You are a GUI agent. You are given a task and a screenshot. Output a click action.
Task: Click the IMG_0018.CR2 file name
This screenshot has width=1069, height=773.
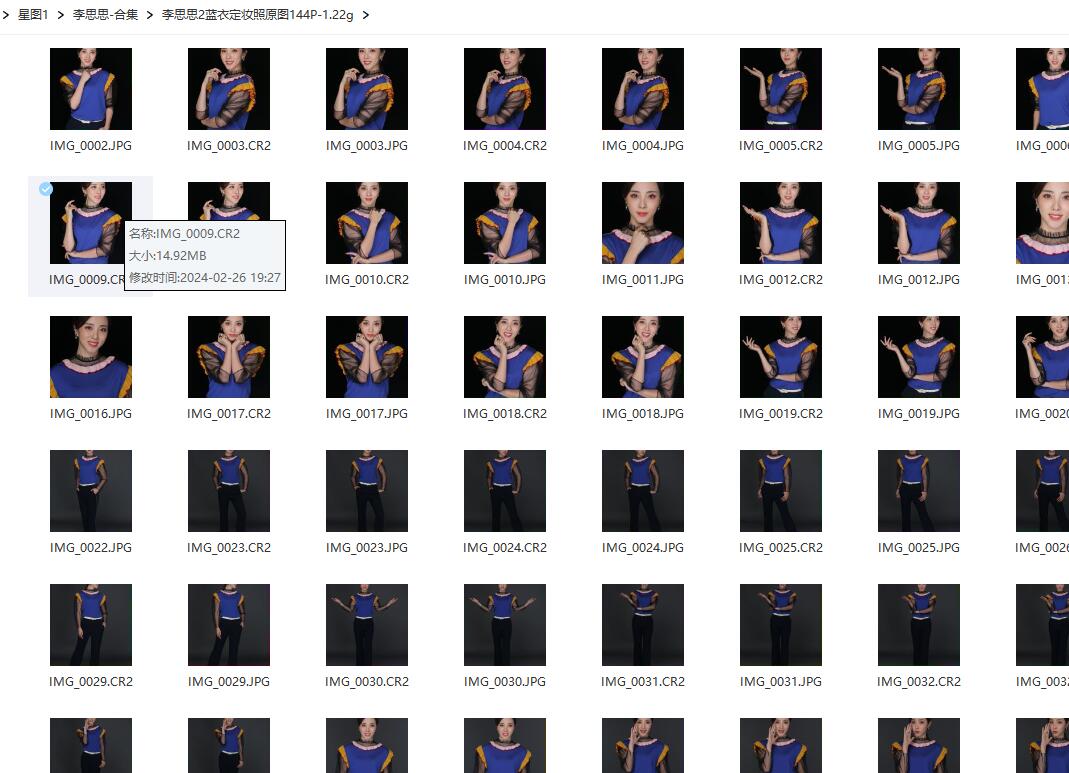pos(505,413)
